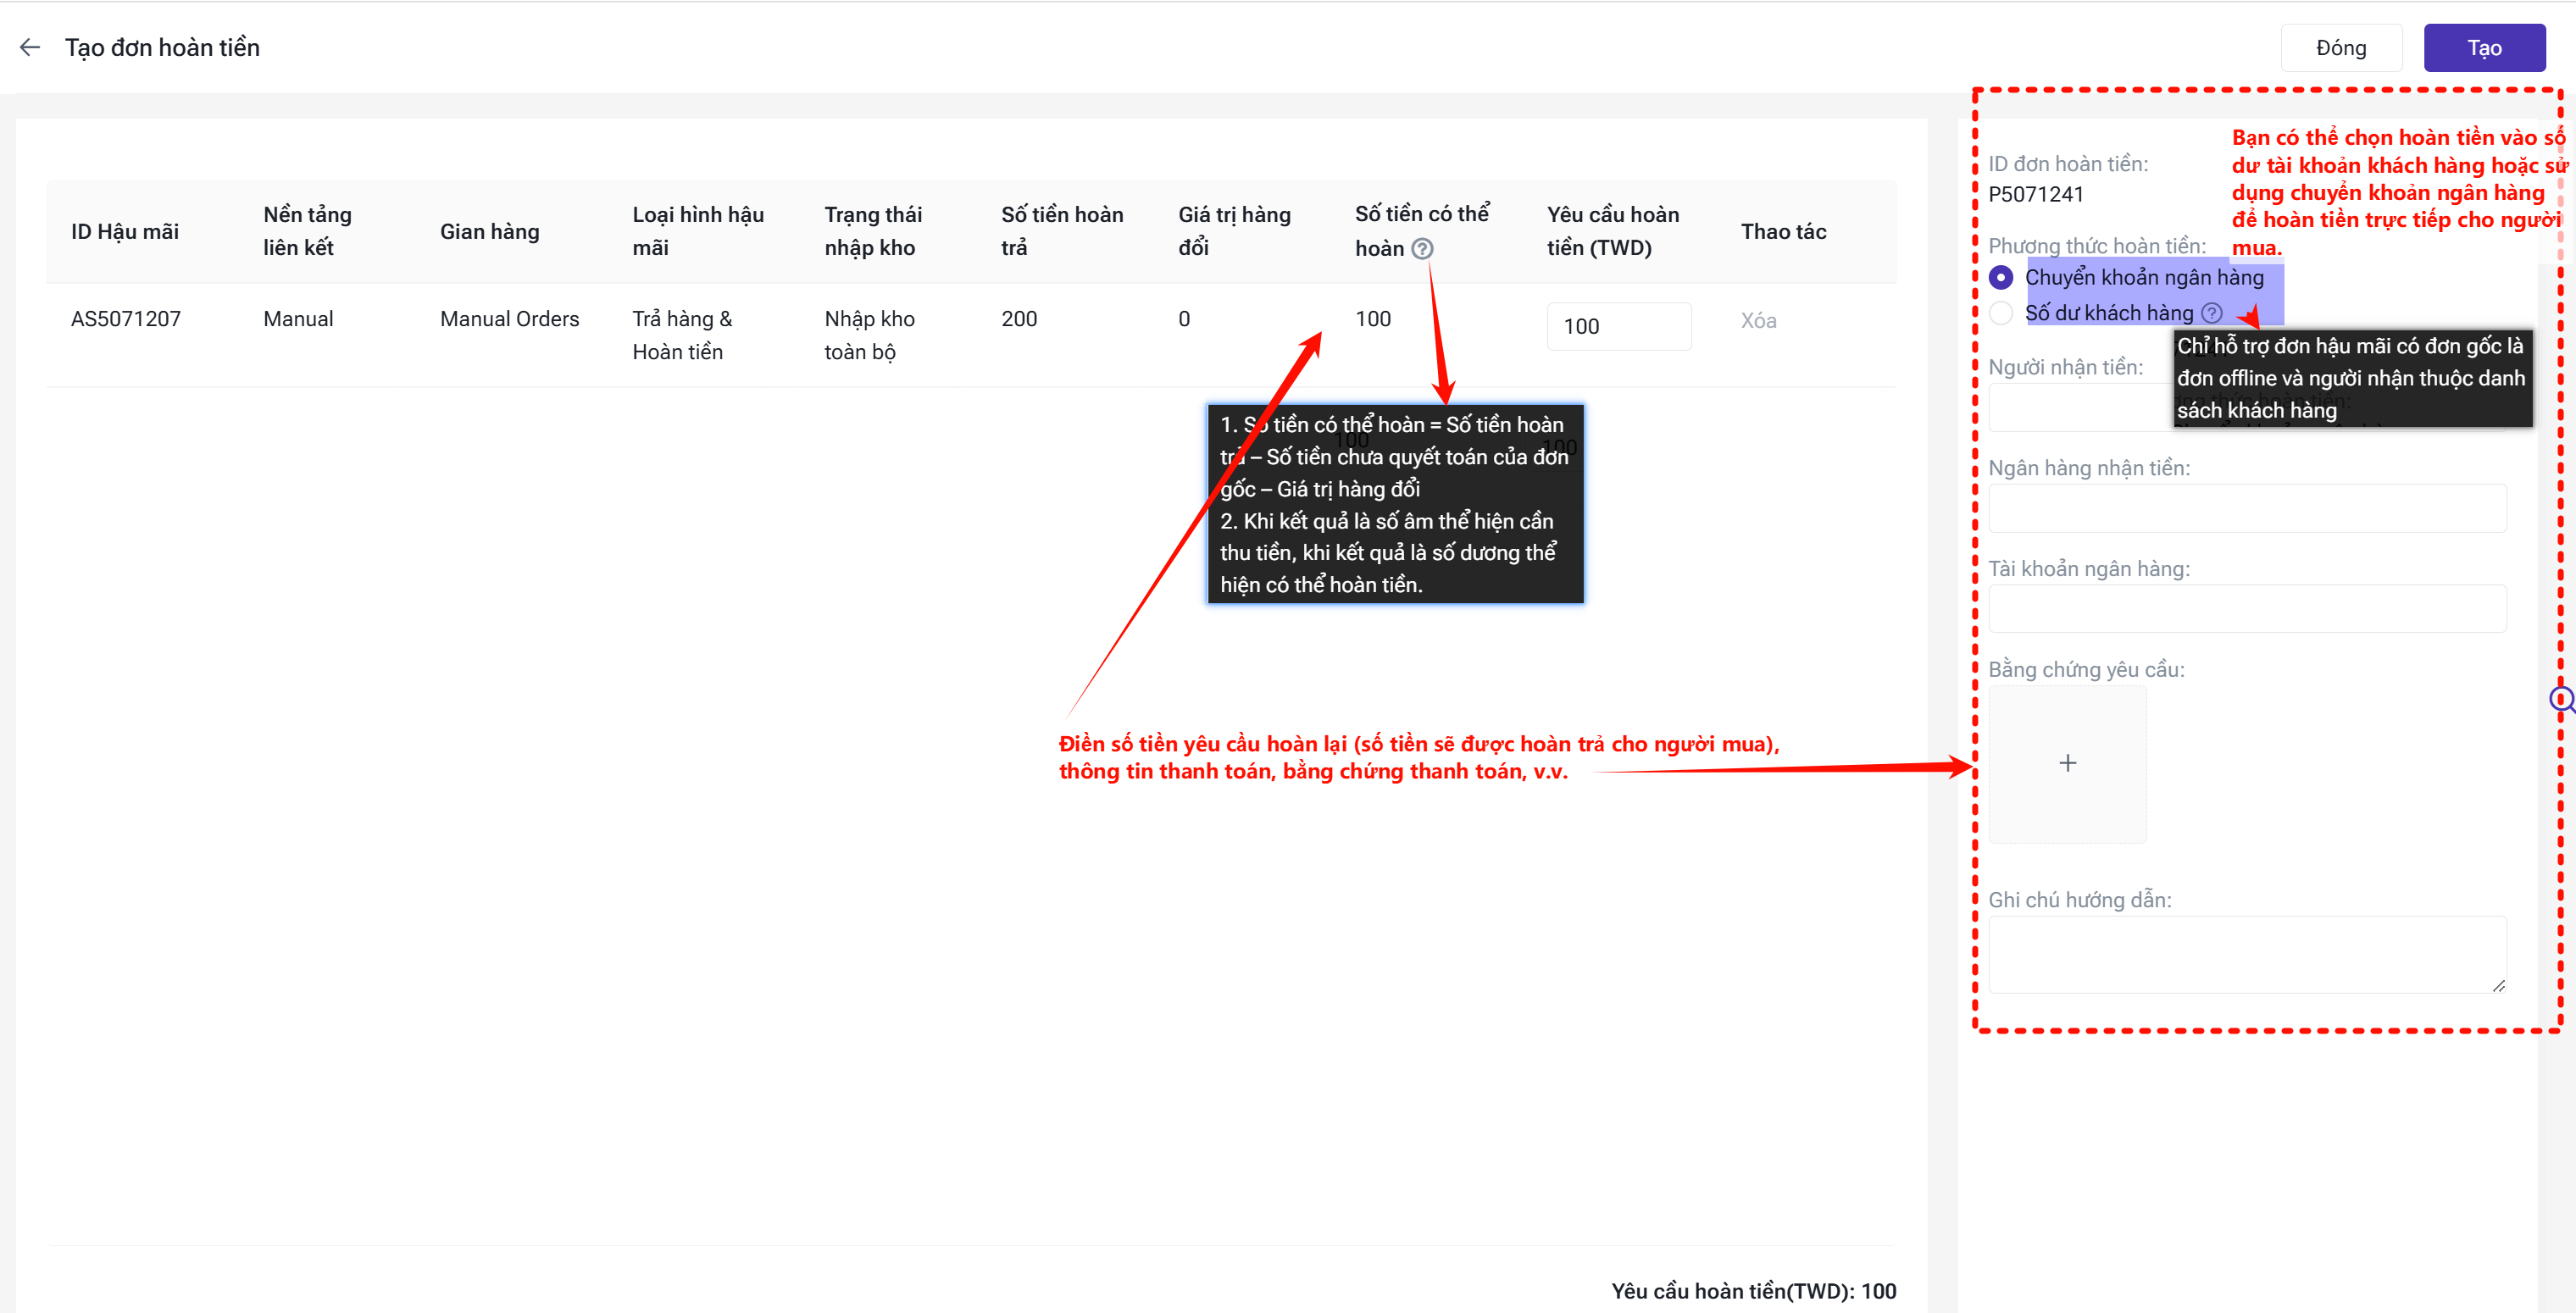Click the ID Hậu mãi column header
The image size is (2576, 1313).
coord(125,231)
